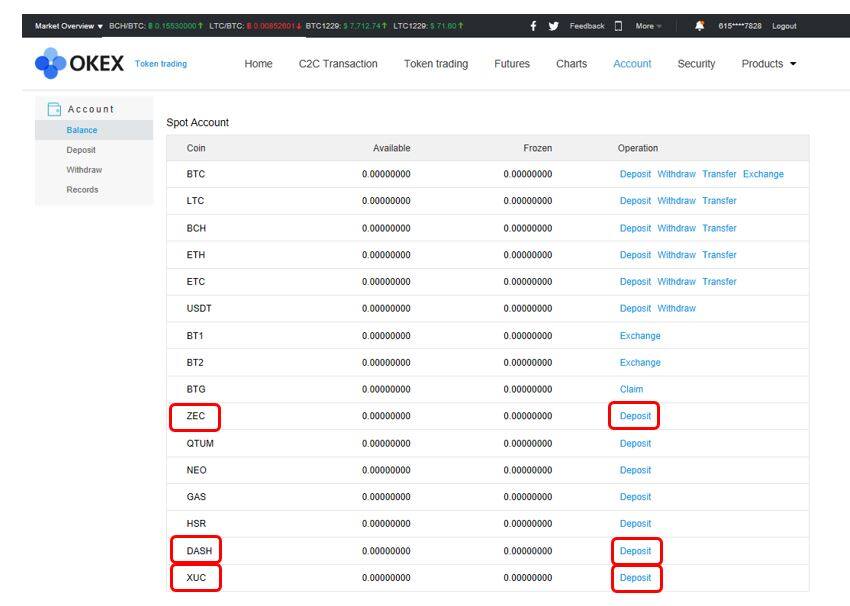Click the Feedback link

587,26
